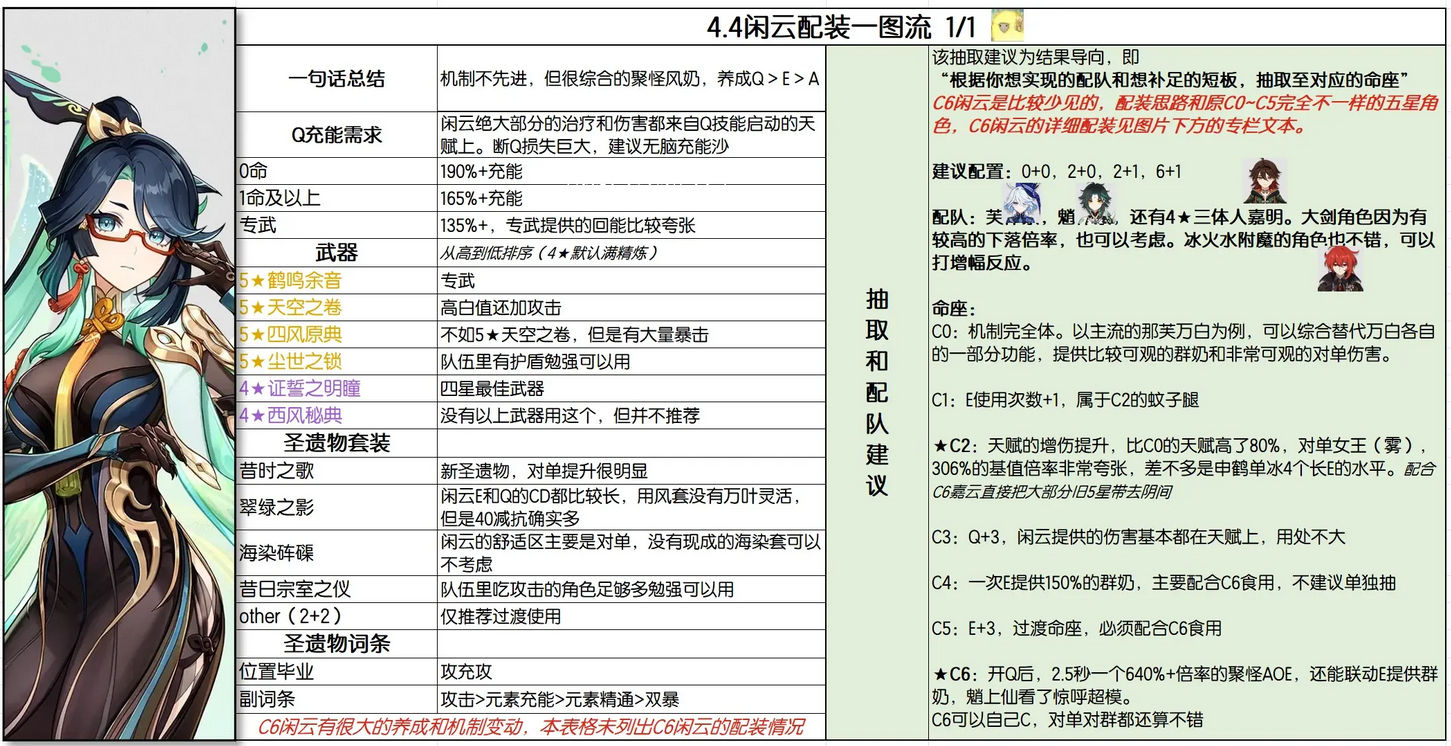This screenshot has height=746, width=1451.
Task: Select the 135%+ 专武提供的回能 cell
Action: pyautogui.click(x=631, y=225)
